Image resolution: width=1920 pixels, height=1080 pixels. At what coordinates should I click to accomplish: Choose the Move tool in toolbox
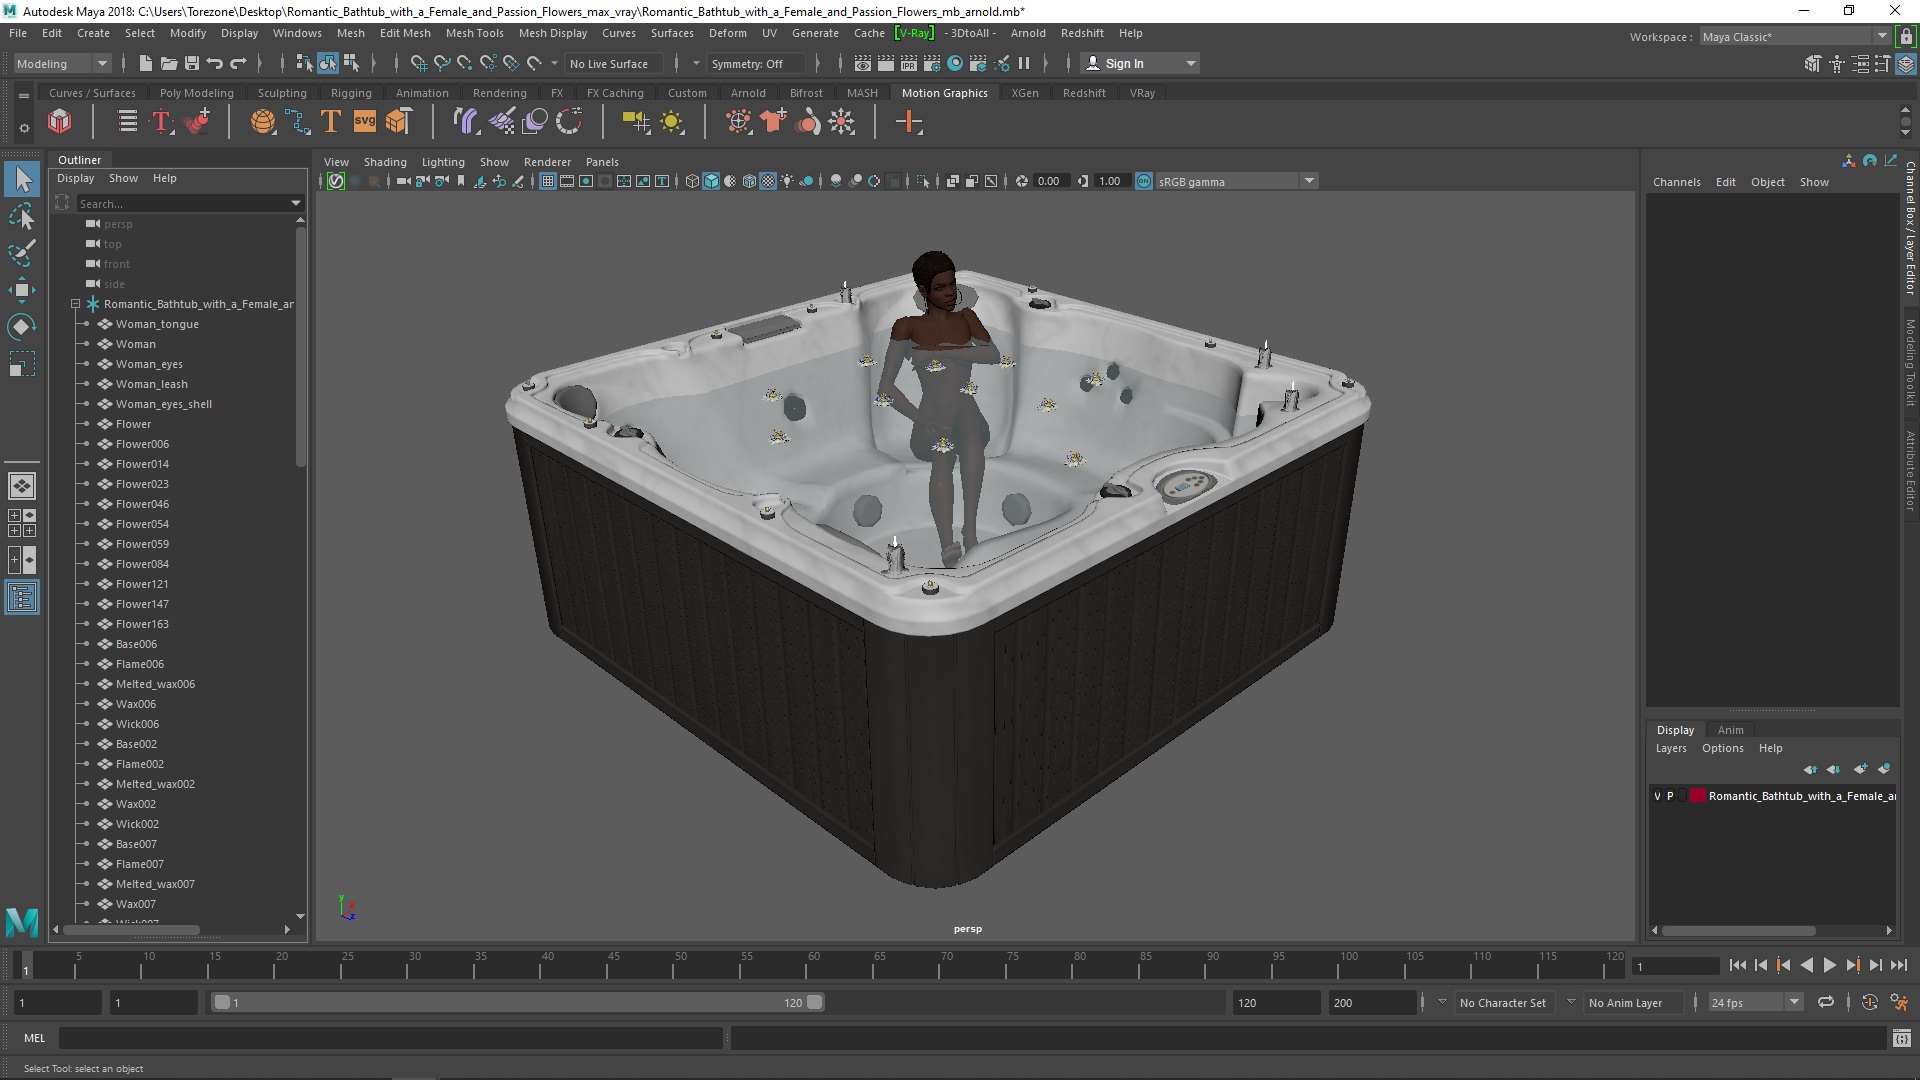point(22,290)
